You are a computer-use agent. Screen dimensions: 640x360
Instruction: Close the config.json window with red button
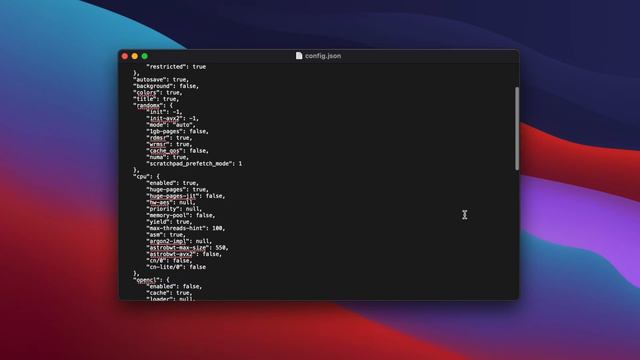(x=125, y=56)
